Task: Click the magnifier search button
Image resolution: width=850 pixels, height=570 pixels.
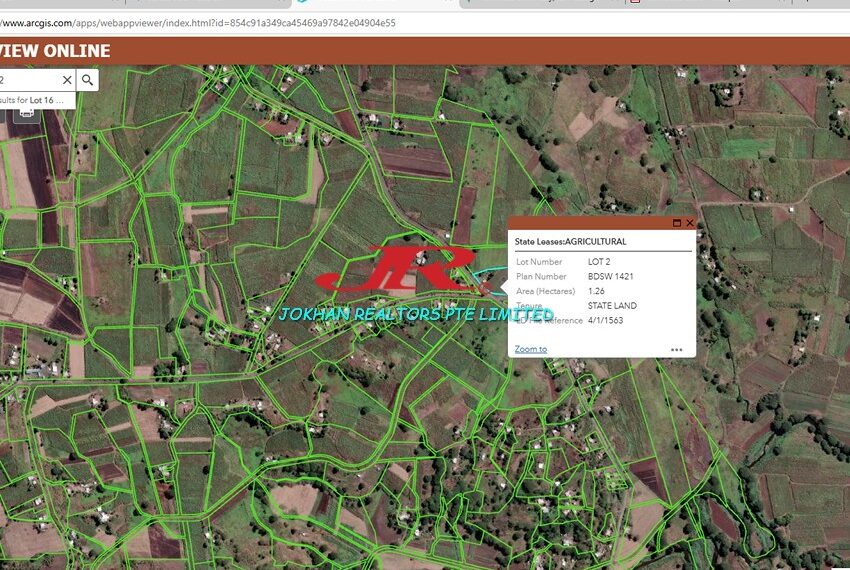Action: [x=88, y=80]
